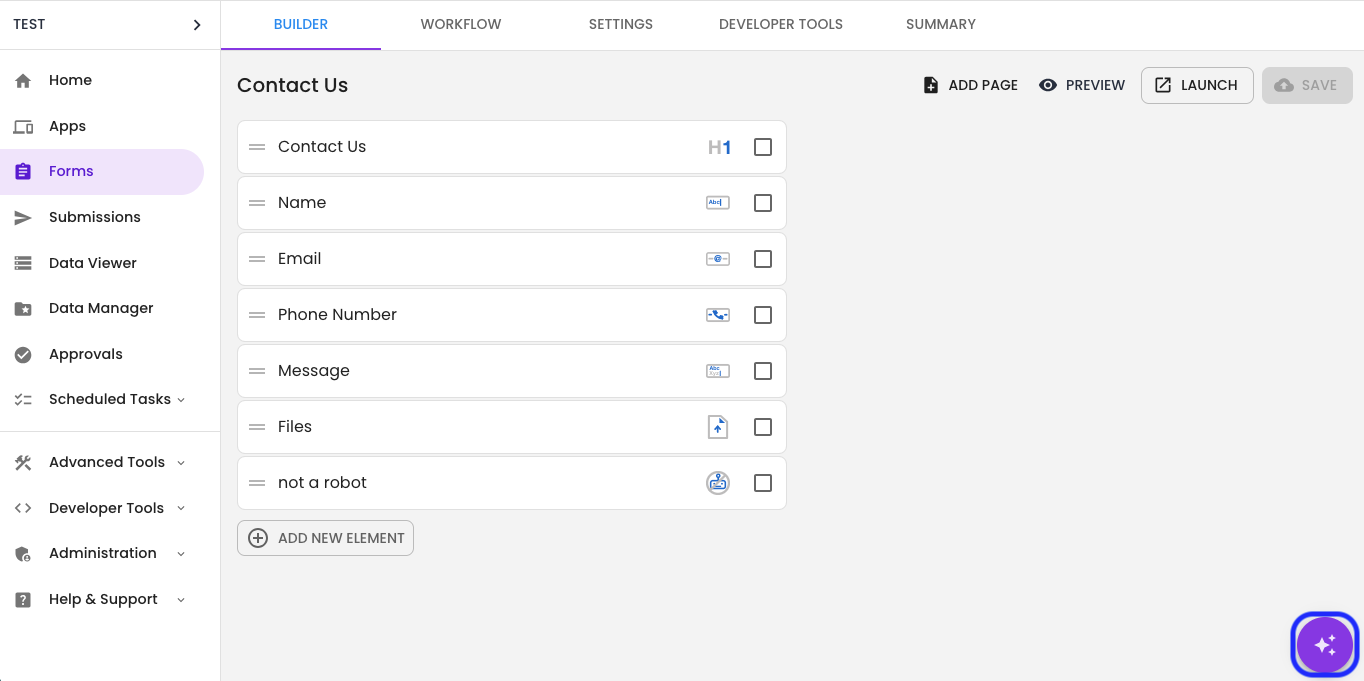The image size is (1364, 681).
Task: Check the Files element checkbox
Action: (x=763, y=427)
